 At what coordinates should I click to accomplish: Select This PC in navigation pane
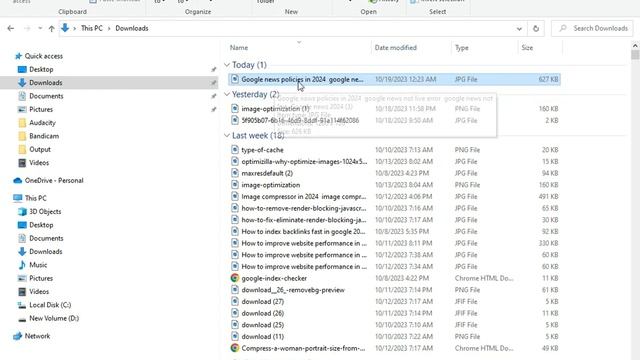36,198
